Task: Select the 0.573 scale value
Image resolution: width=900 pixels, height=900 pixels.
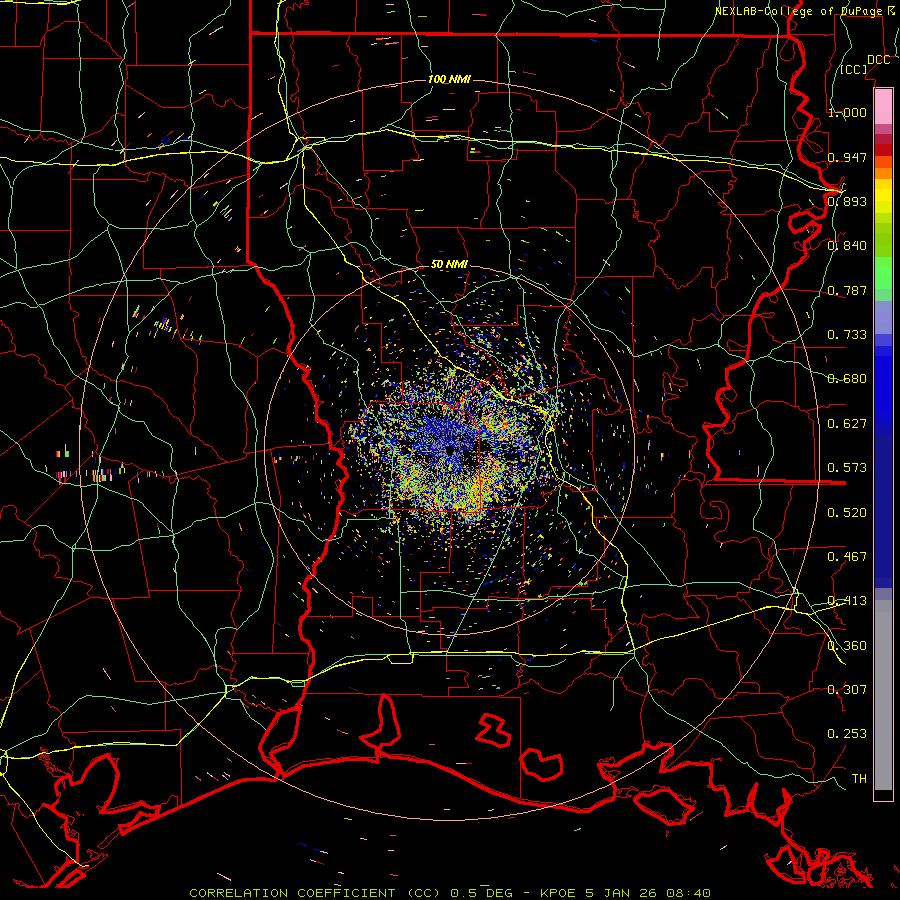Action: point(847,468)
